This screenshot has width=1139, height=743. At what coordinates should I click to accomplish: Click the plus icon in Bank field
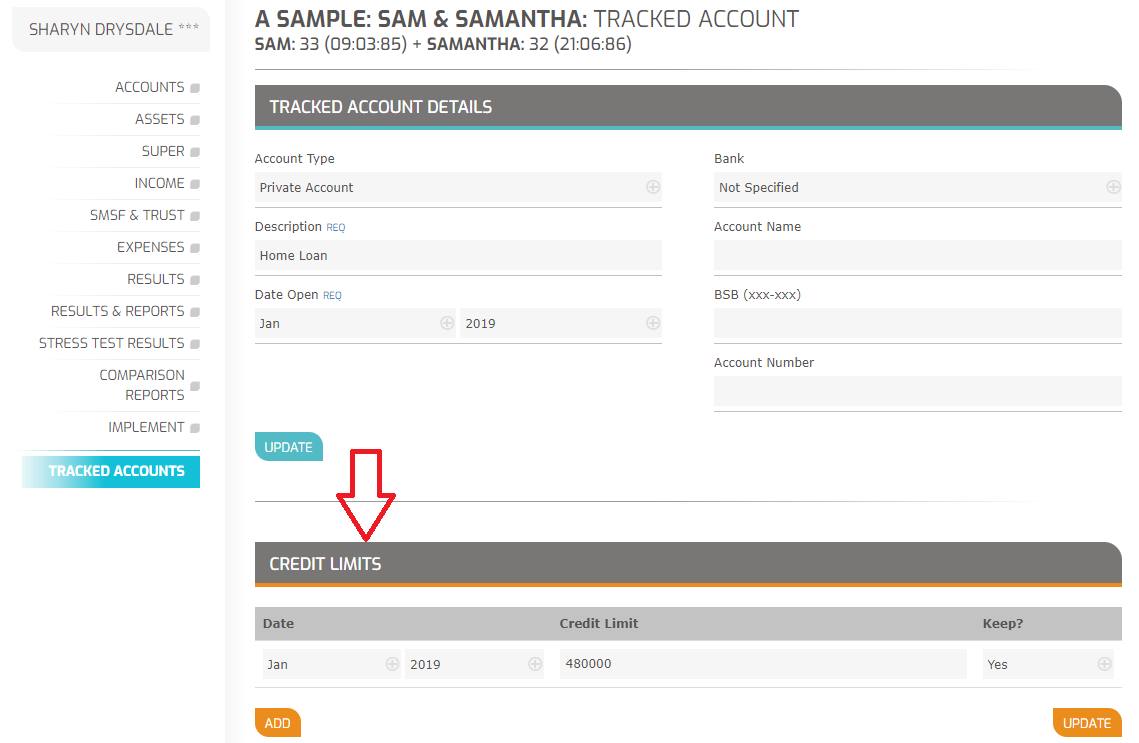1113,187
